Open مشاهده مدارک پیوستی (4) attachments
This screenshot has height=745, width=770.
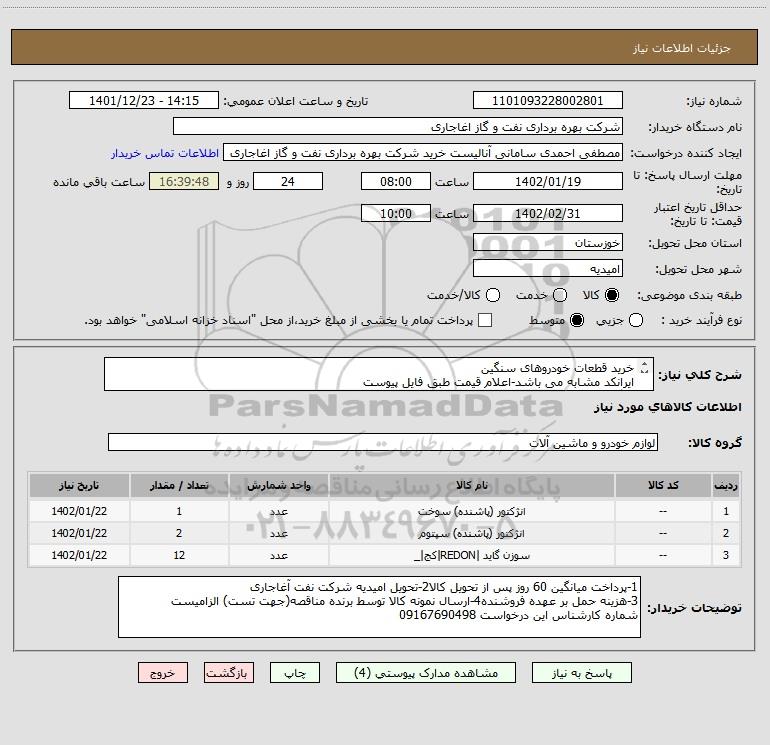coord(426,673)
